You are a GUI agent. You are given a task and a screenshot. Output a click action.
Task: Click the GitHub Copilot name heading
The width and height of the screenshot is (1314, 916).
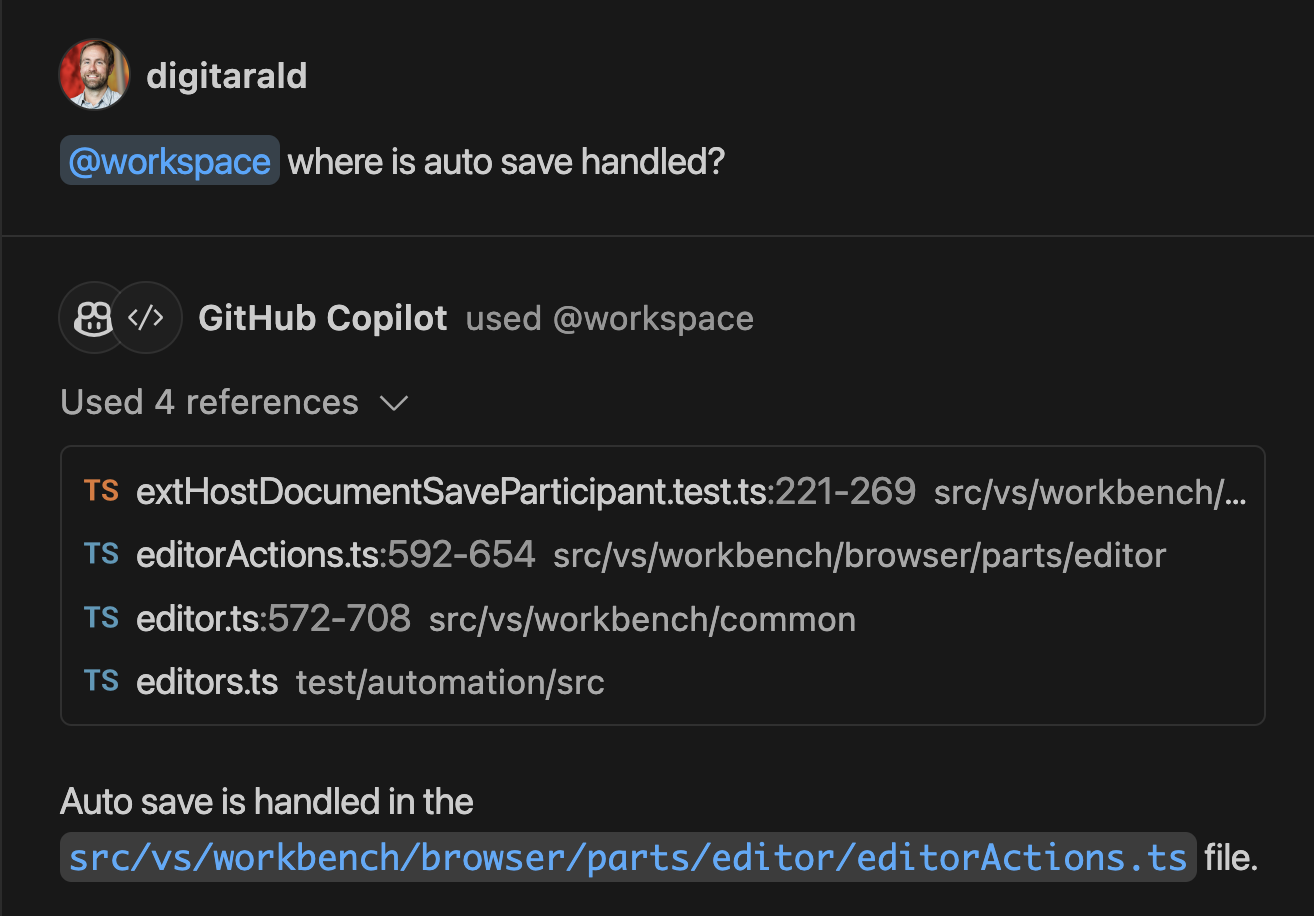coord(322,318)
